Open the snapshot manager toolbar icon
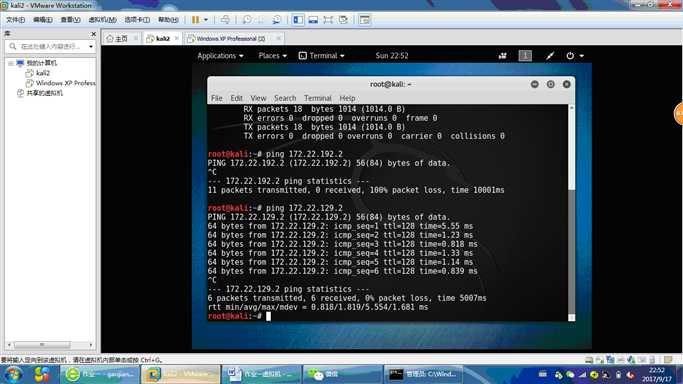 [276, 20]
